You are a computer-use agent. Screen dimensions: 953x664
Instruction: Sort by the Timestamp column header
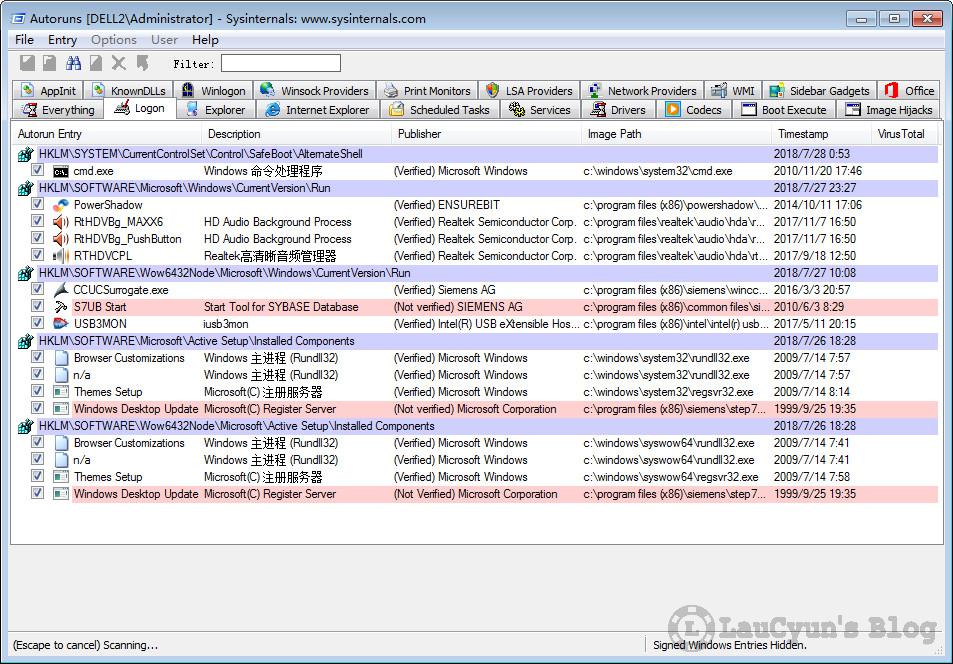(x=821, y=134)
